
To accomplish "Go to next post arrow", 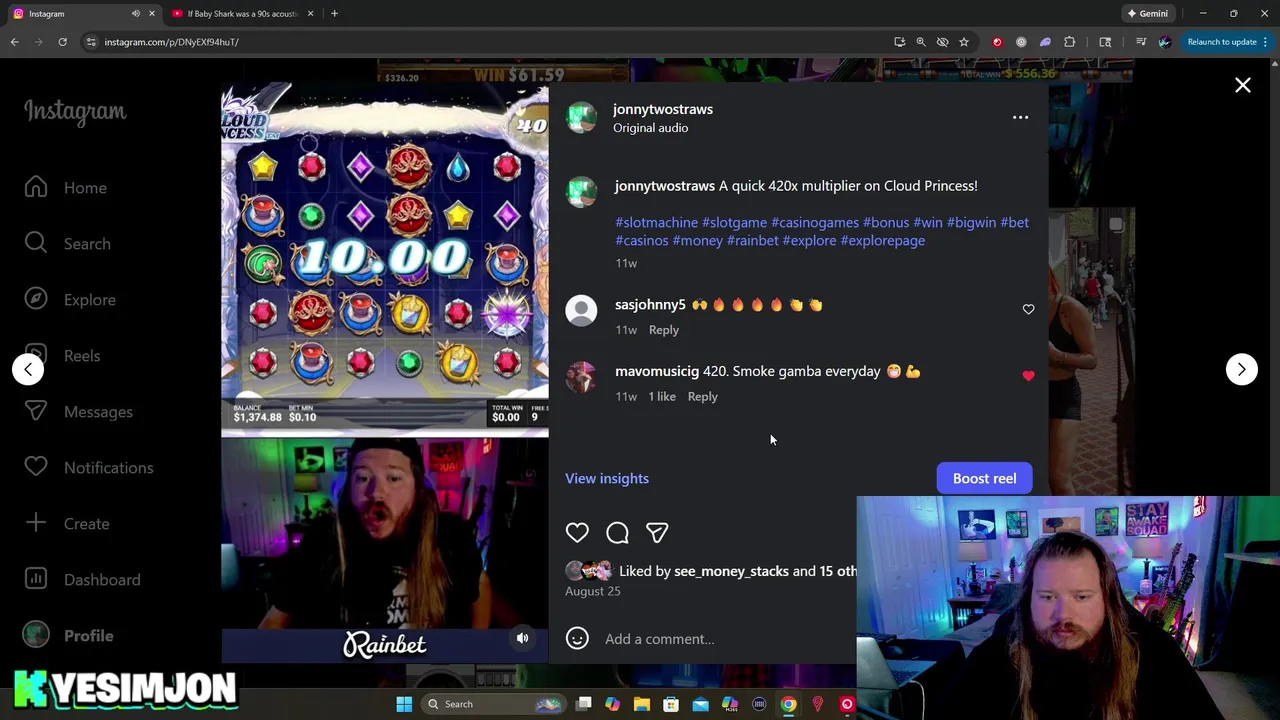I will [1241, 369].
